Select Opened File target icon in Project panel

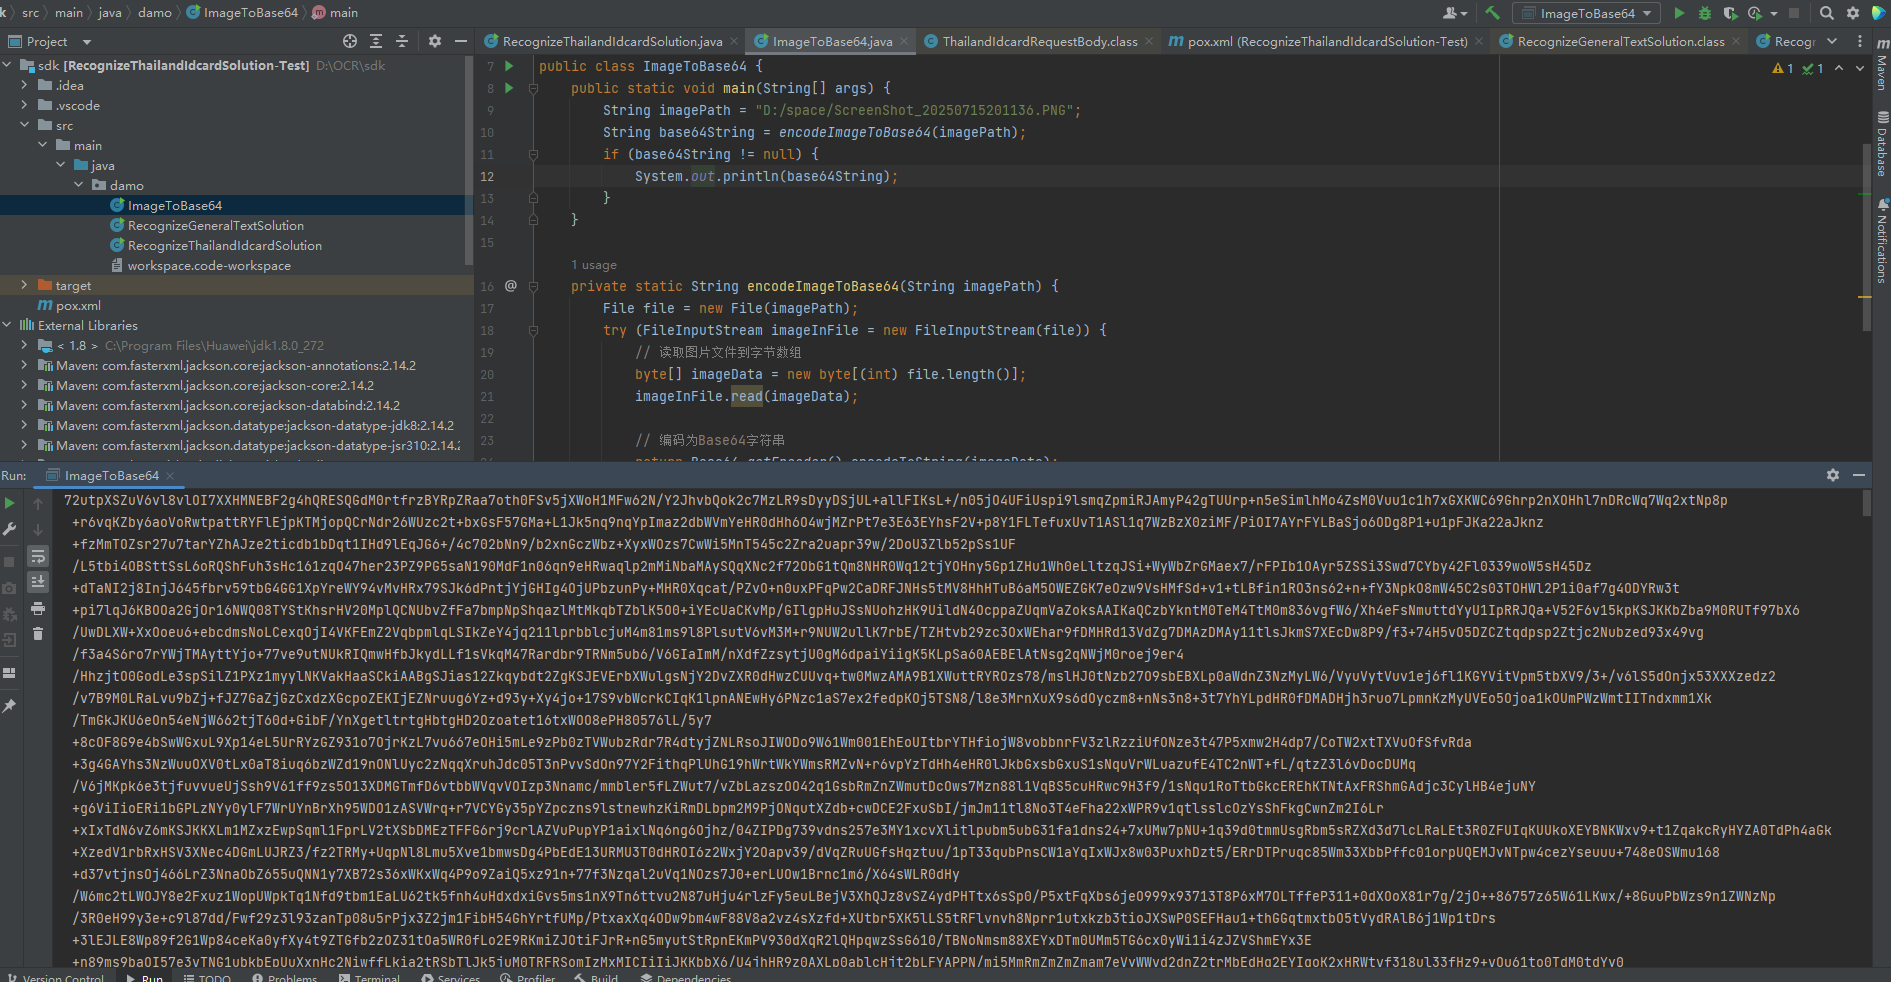(x=350, y=41)
